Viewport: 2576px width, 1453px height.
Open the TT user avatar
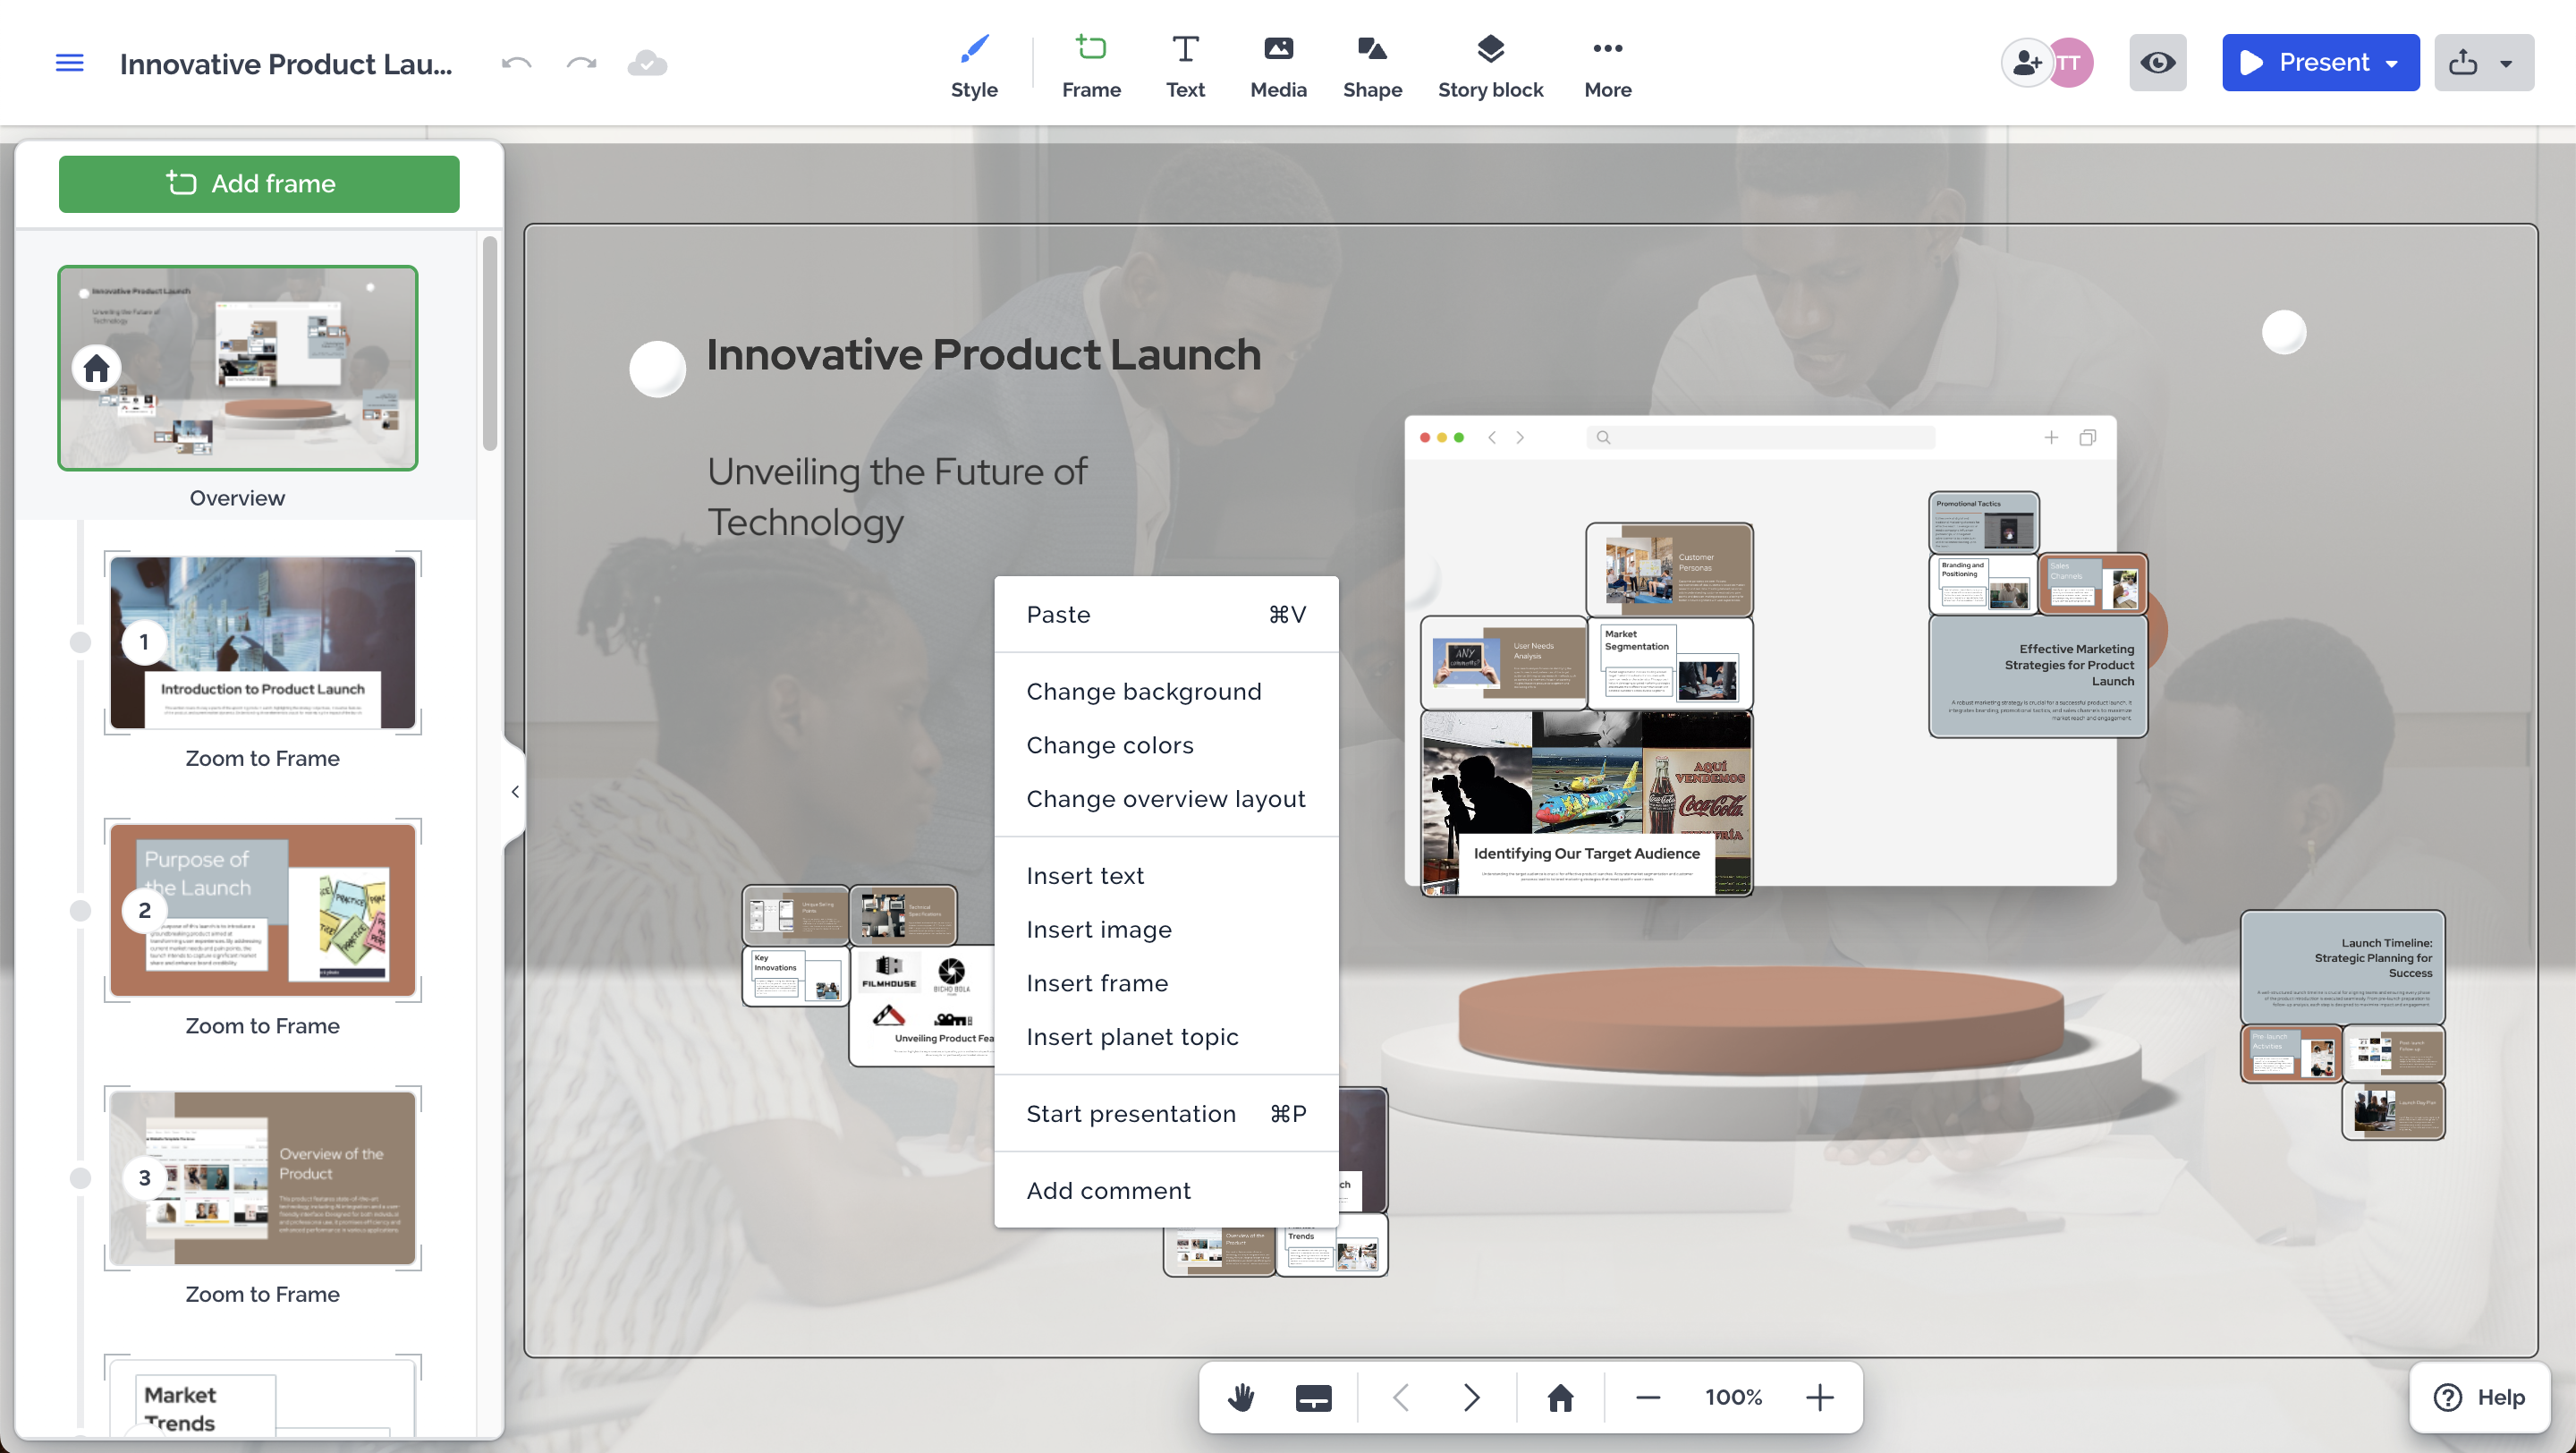pos(2070,63)
